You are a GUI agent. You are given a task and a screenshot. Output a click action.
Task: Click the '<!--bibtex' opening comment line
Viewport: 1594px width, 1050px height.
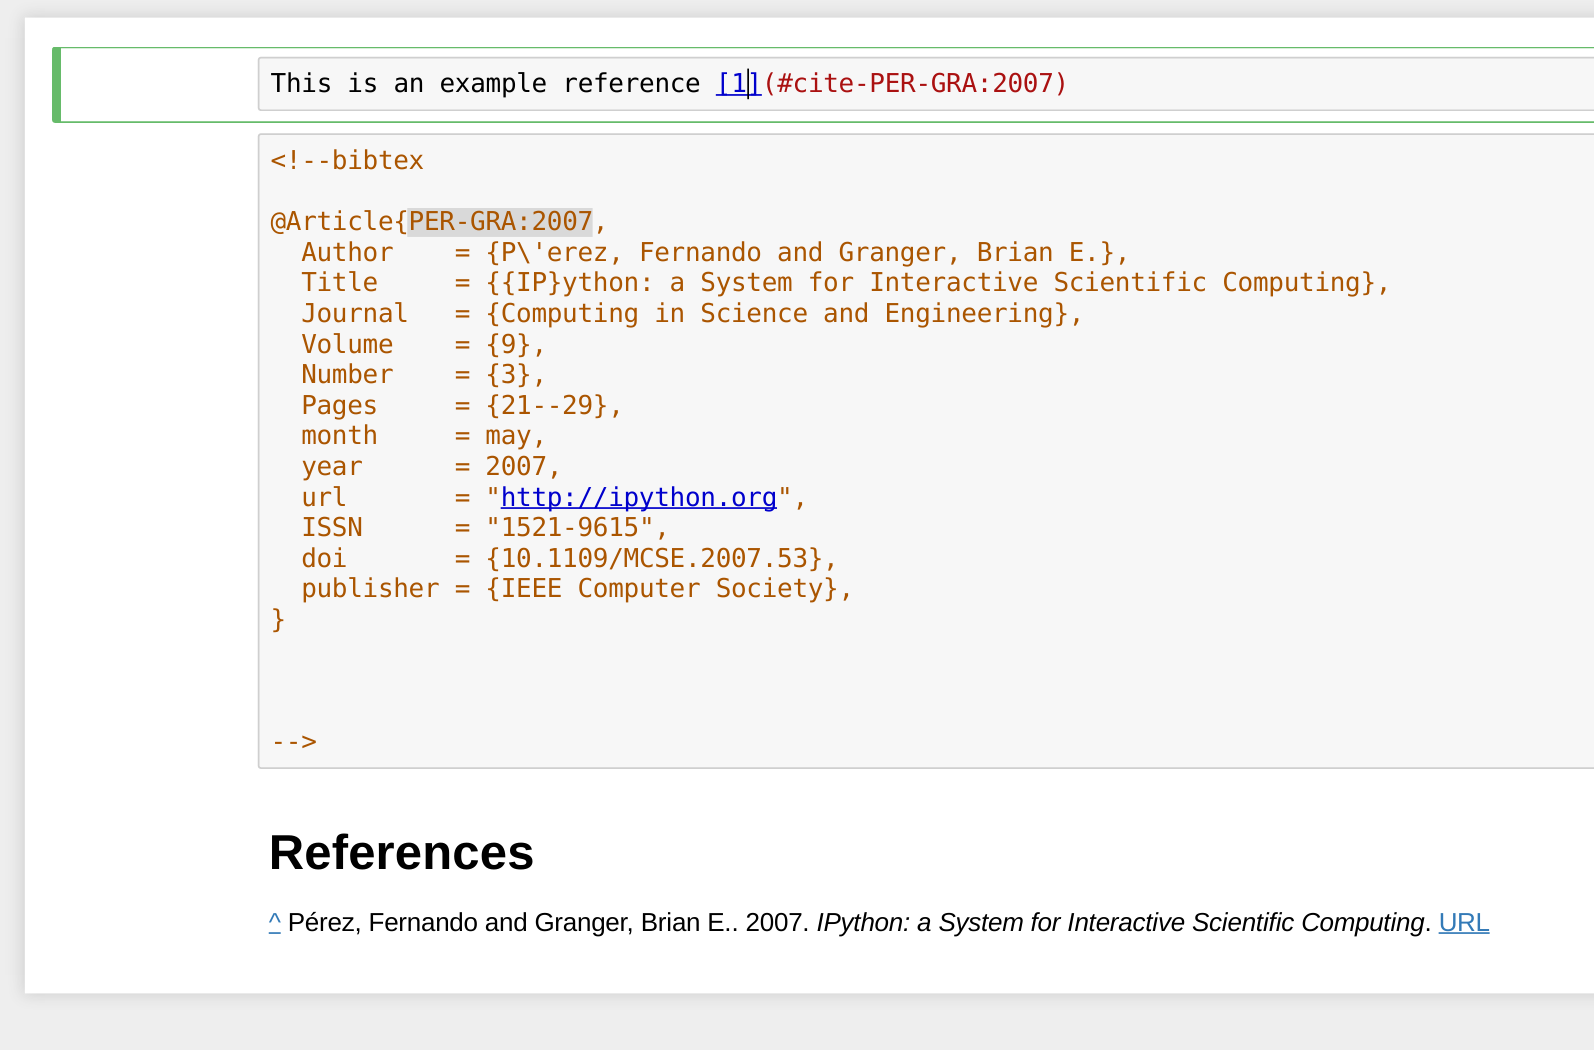coord(347,160)
